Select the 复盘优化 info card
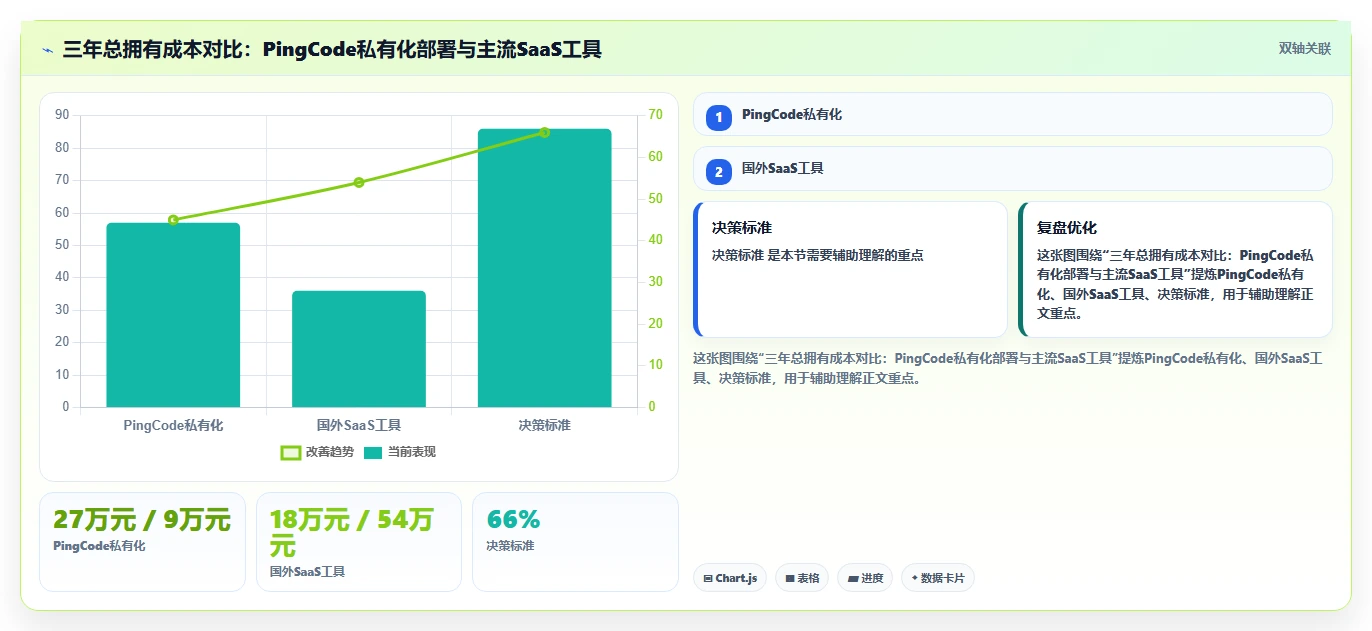Screen dimensions: 1372x631 click(1175, 270)
